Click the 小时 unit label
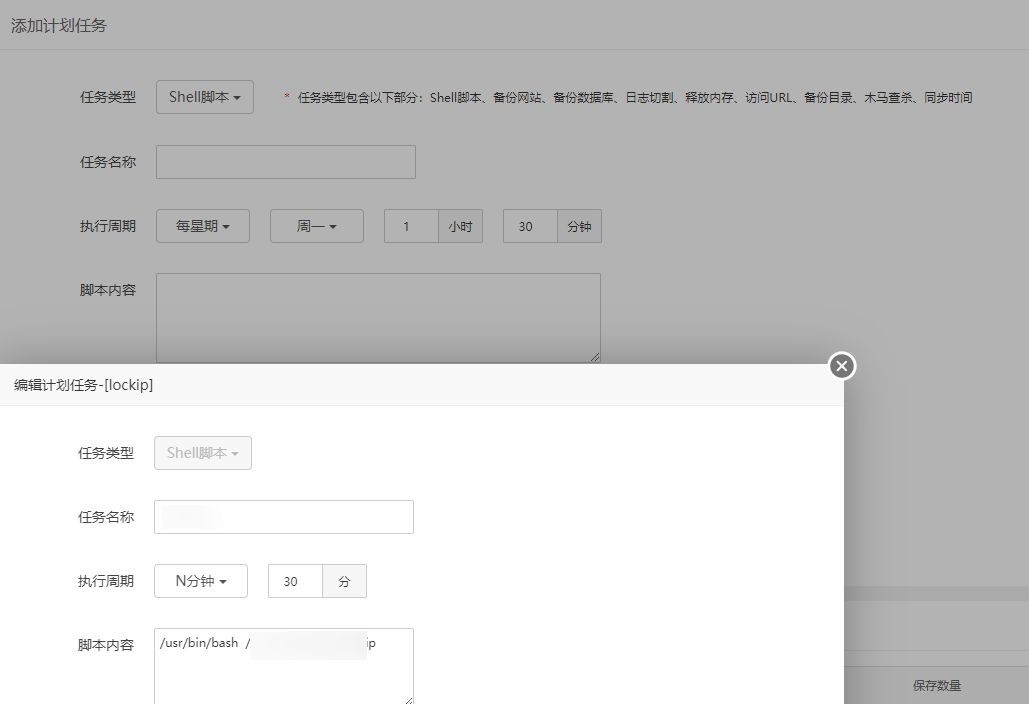 (x=461, y=226)
